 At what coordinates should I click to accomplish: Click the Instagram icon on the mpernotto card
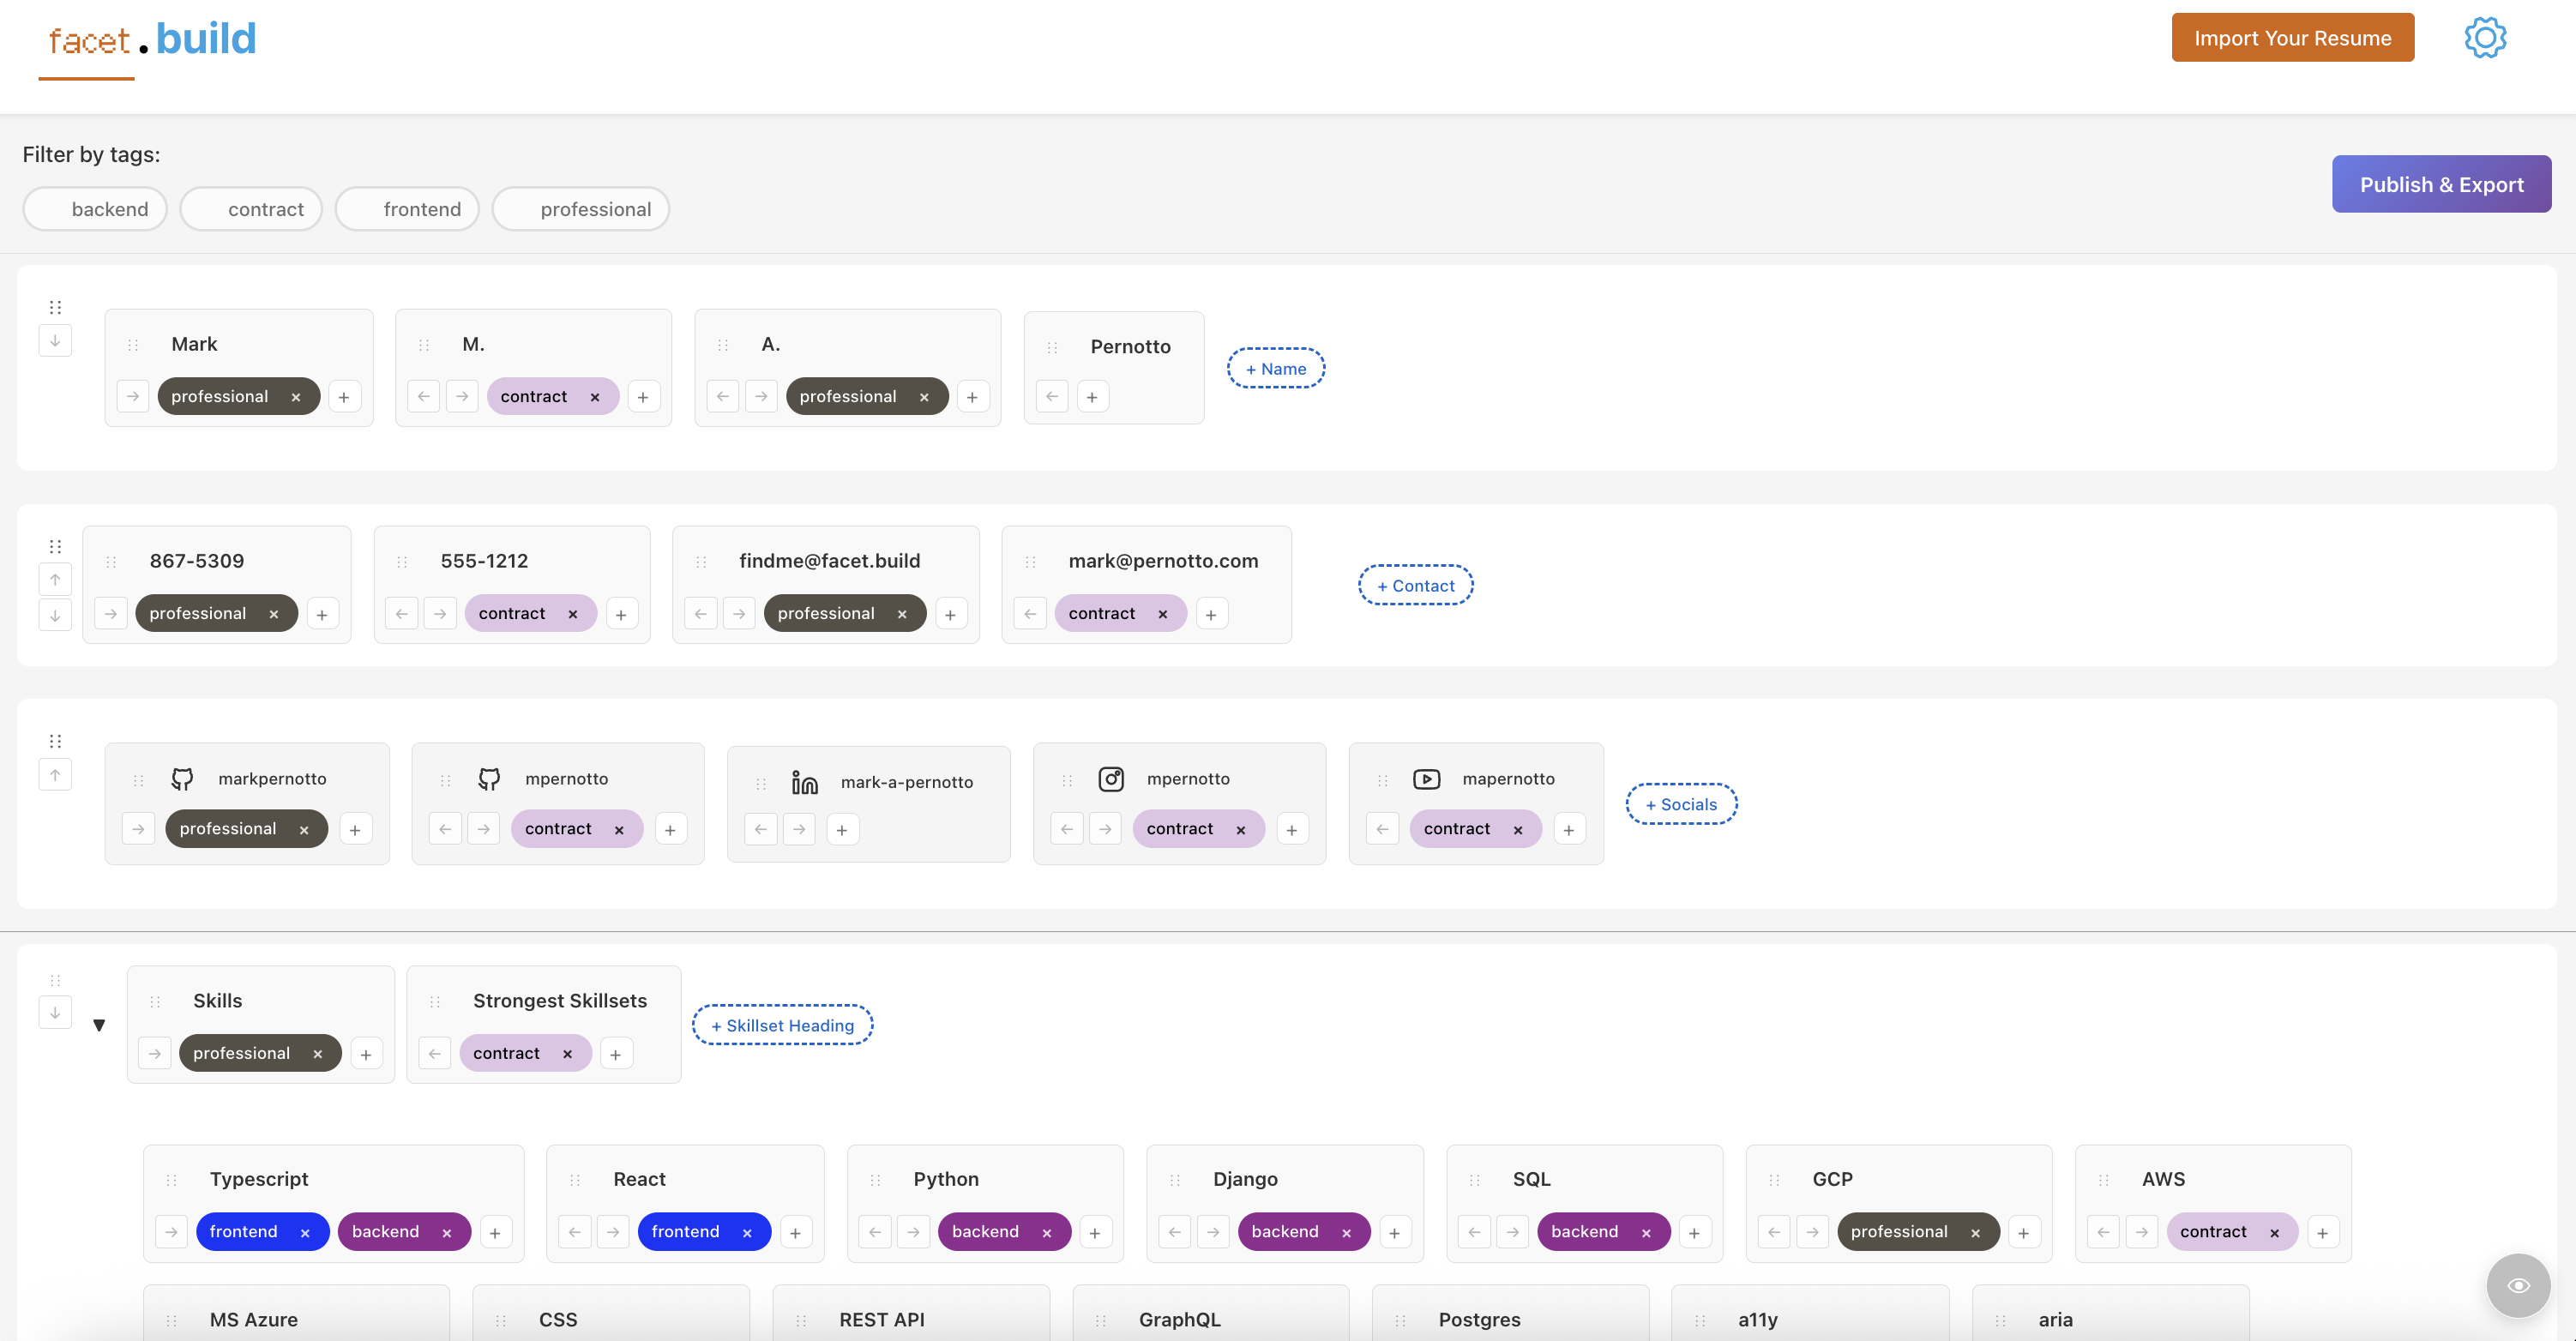[x=1112, y=778]
